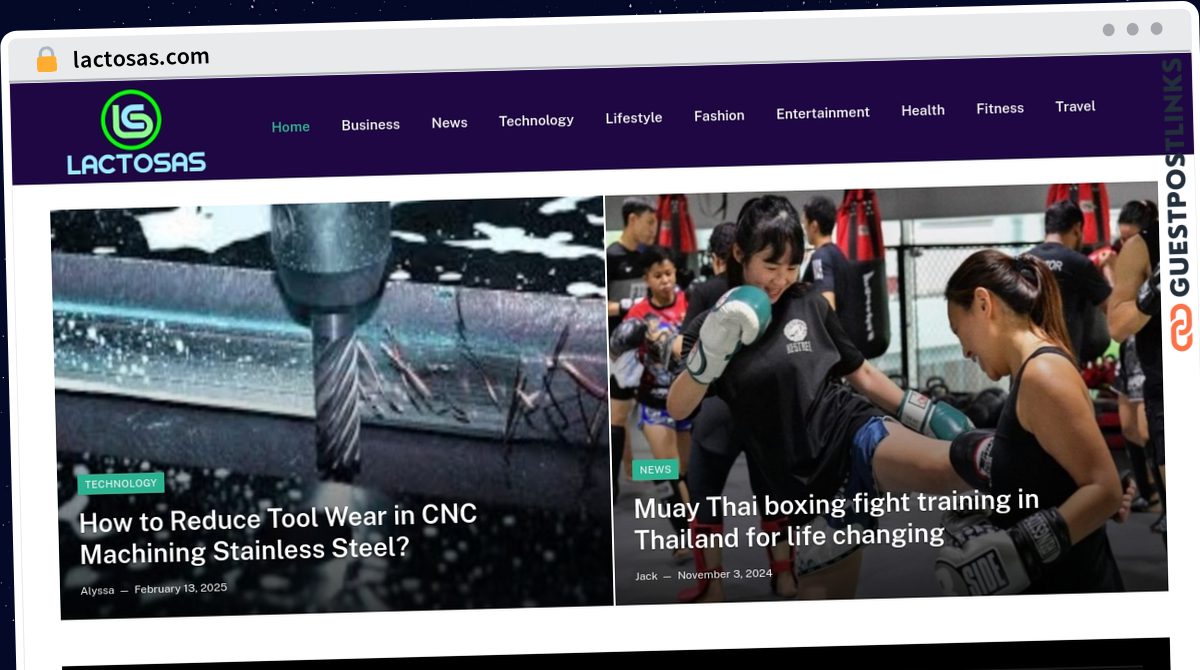This screenshot has width=1200, height=670.
Task: Open the Muay Thai boxing training article
Action: pos(837,519)
